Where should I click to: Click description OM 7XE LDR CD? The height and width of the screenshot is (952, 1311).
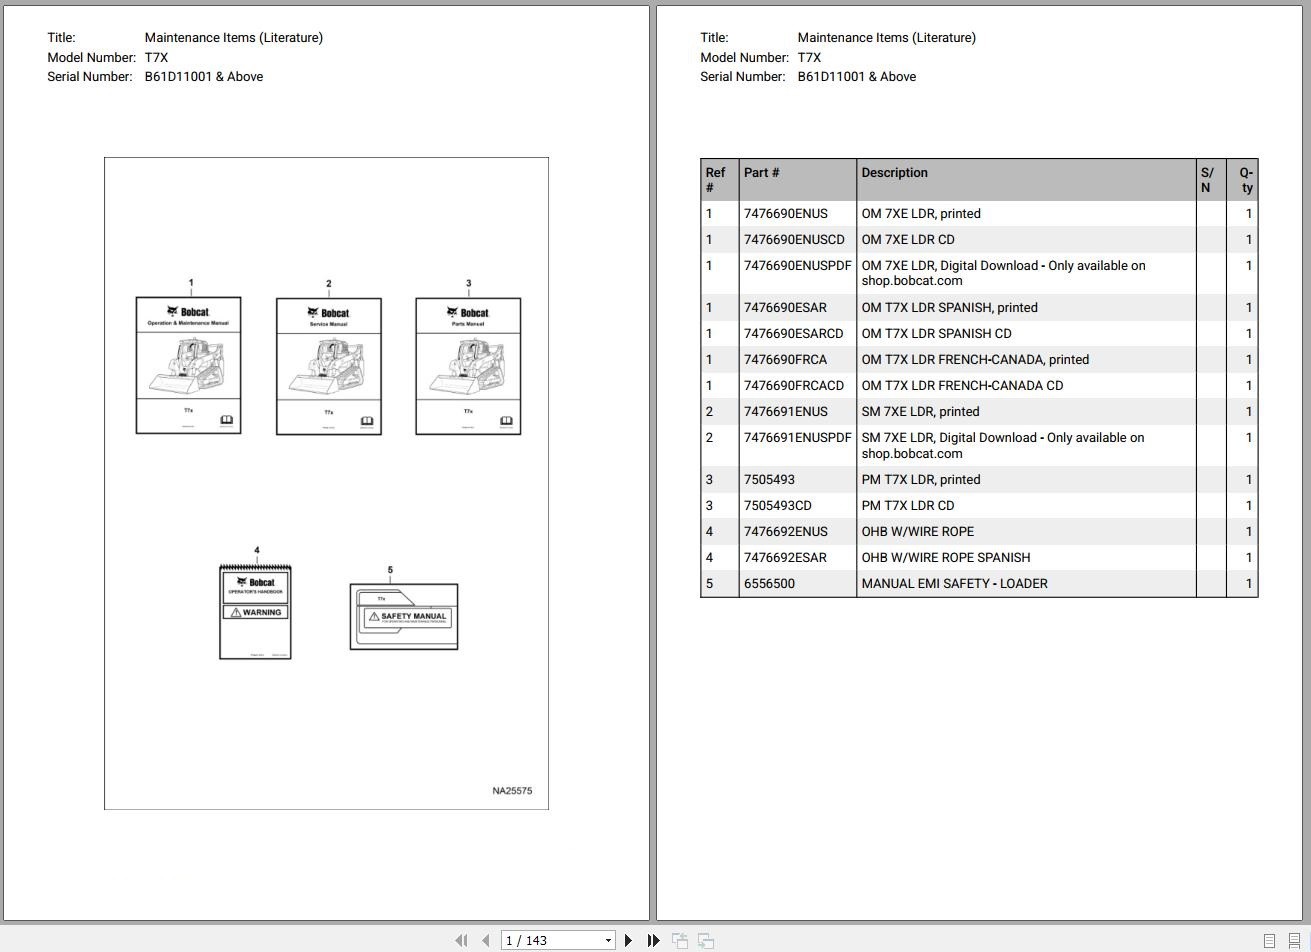(908, 240)
